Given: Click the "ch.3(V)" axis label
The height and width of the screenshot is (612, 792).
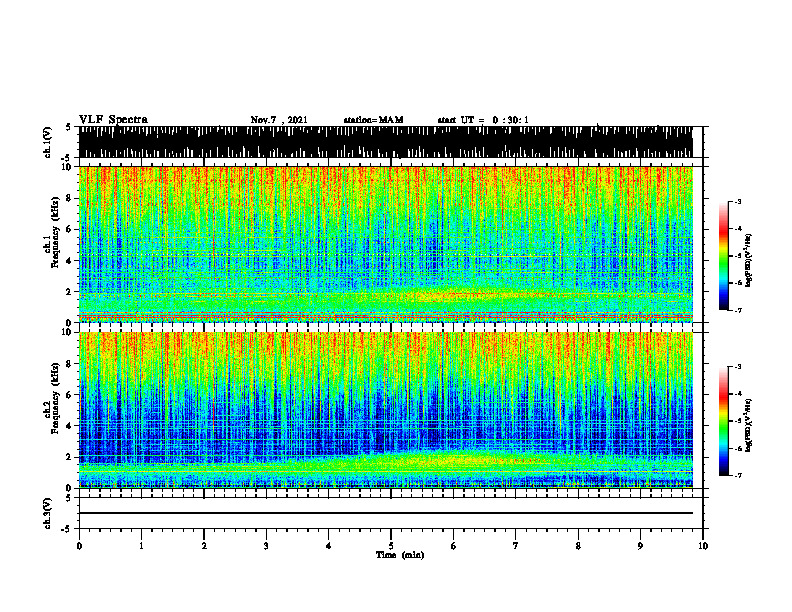Looking at the screenshot, I should [x=48, y=513].
